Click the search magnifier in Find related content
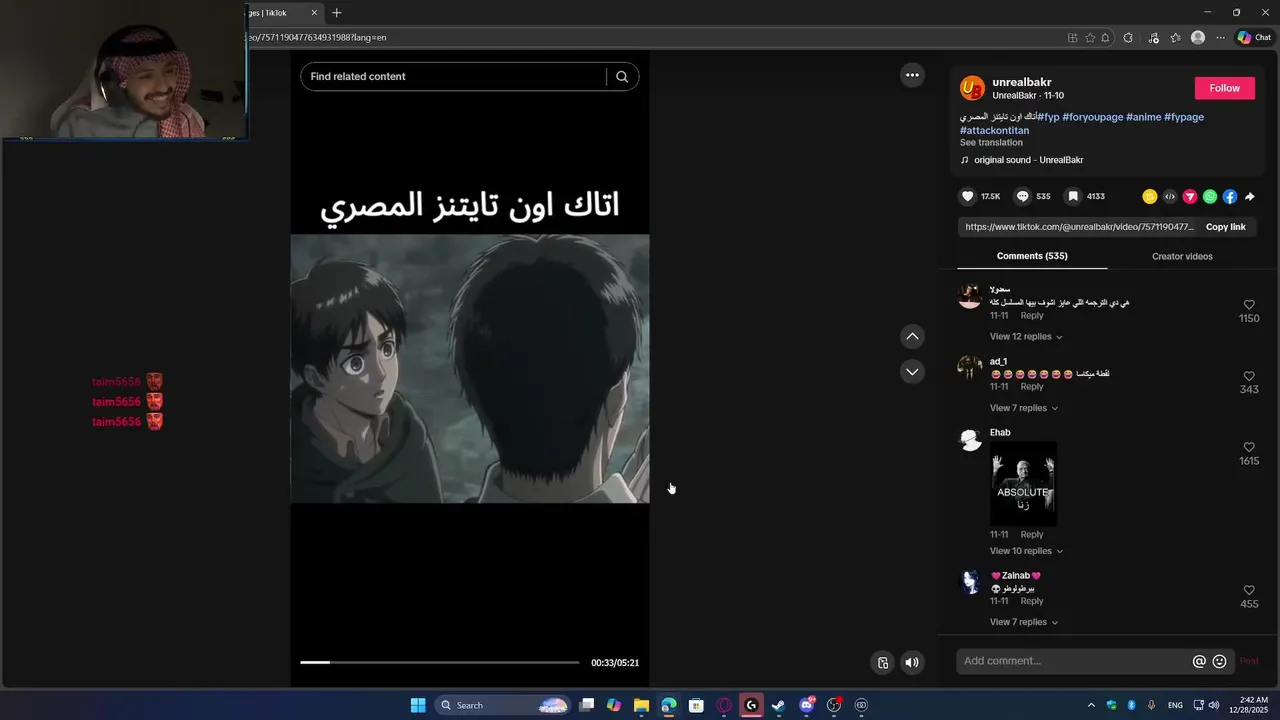The width and height of the screenshot is (1280, 720). tap(622, 77)
